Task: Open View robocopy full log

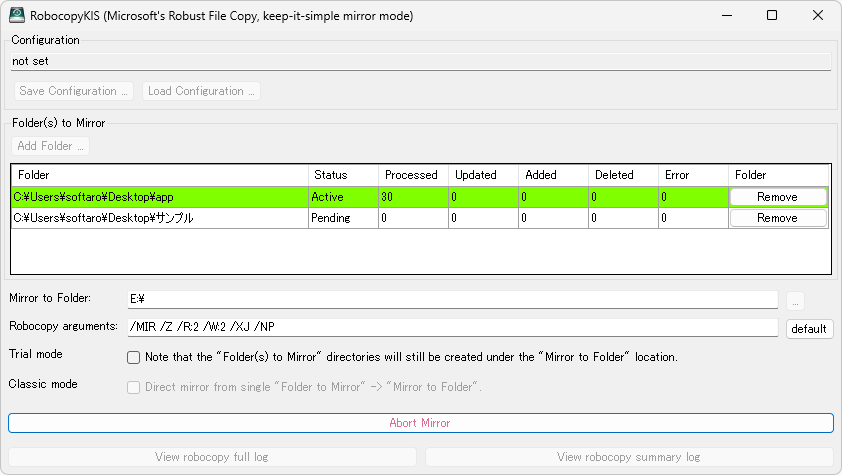Action: (x=212, y=457)
